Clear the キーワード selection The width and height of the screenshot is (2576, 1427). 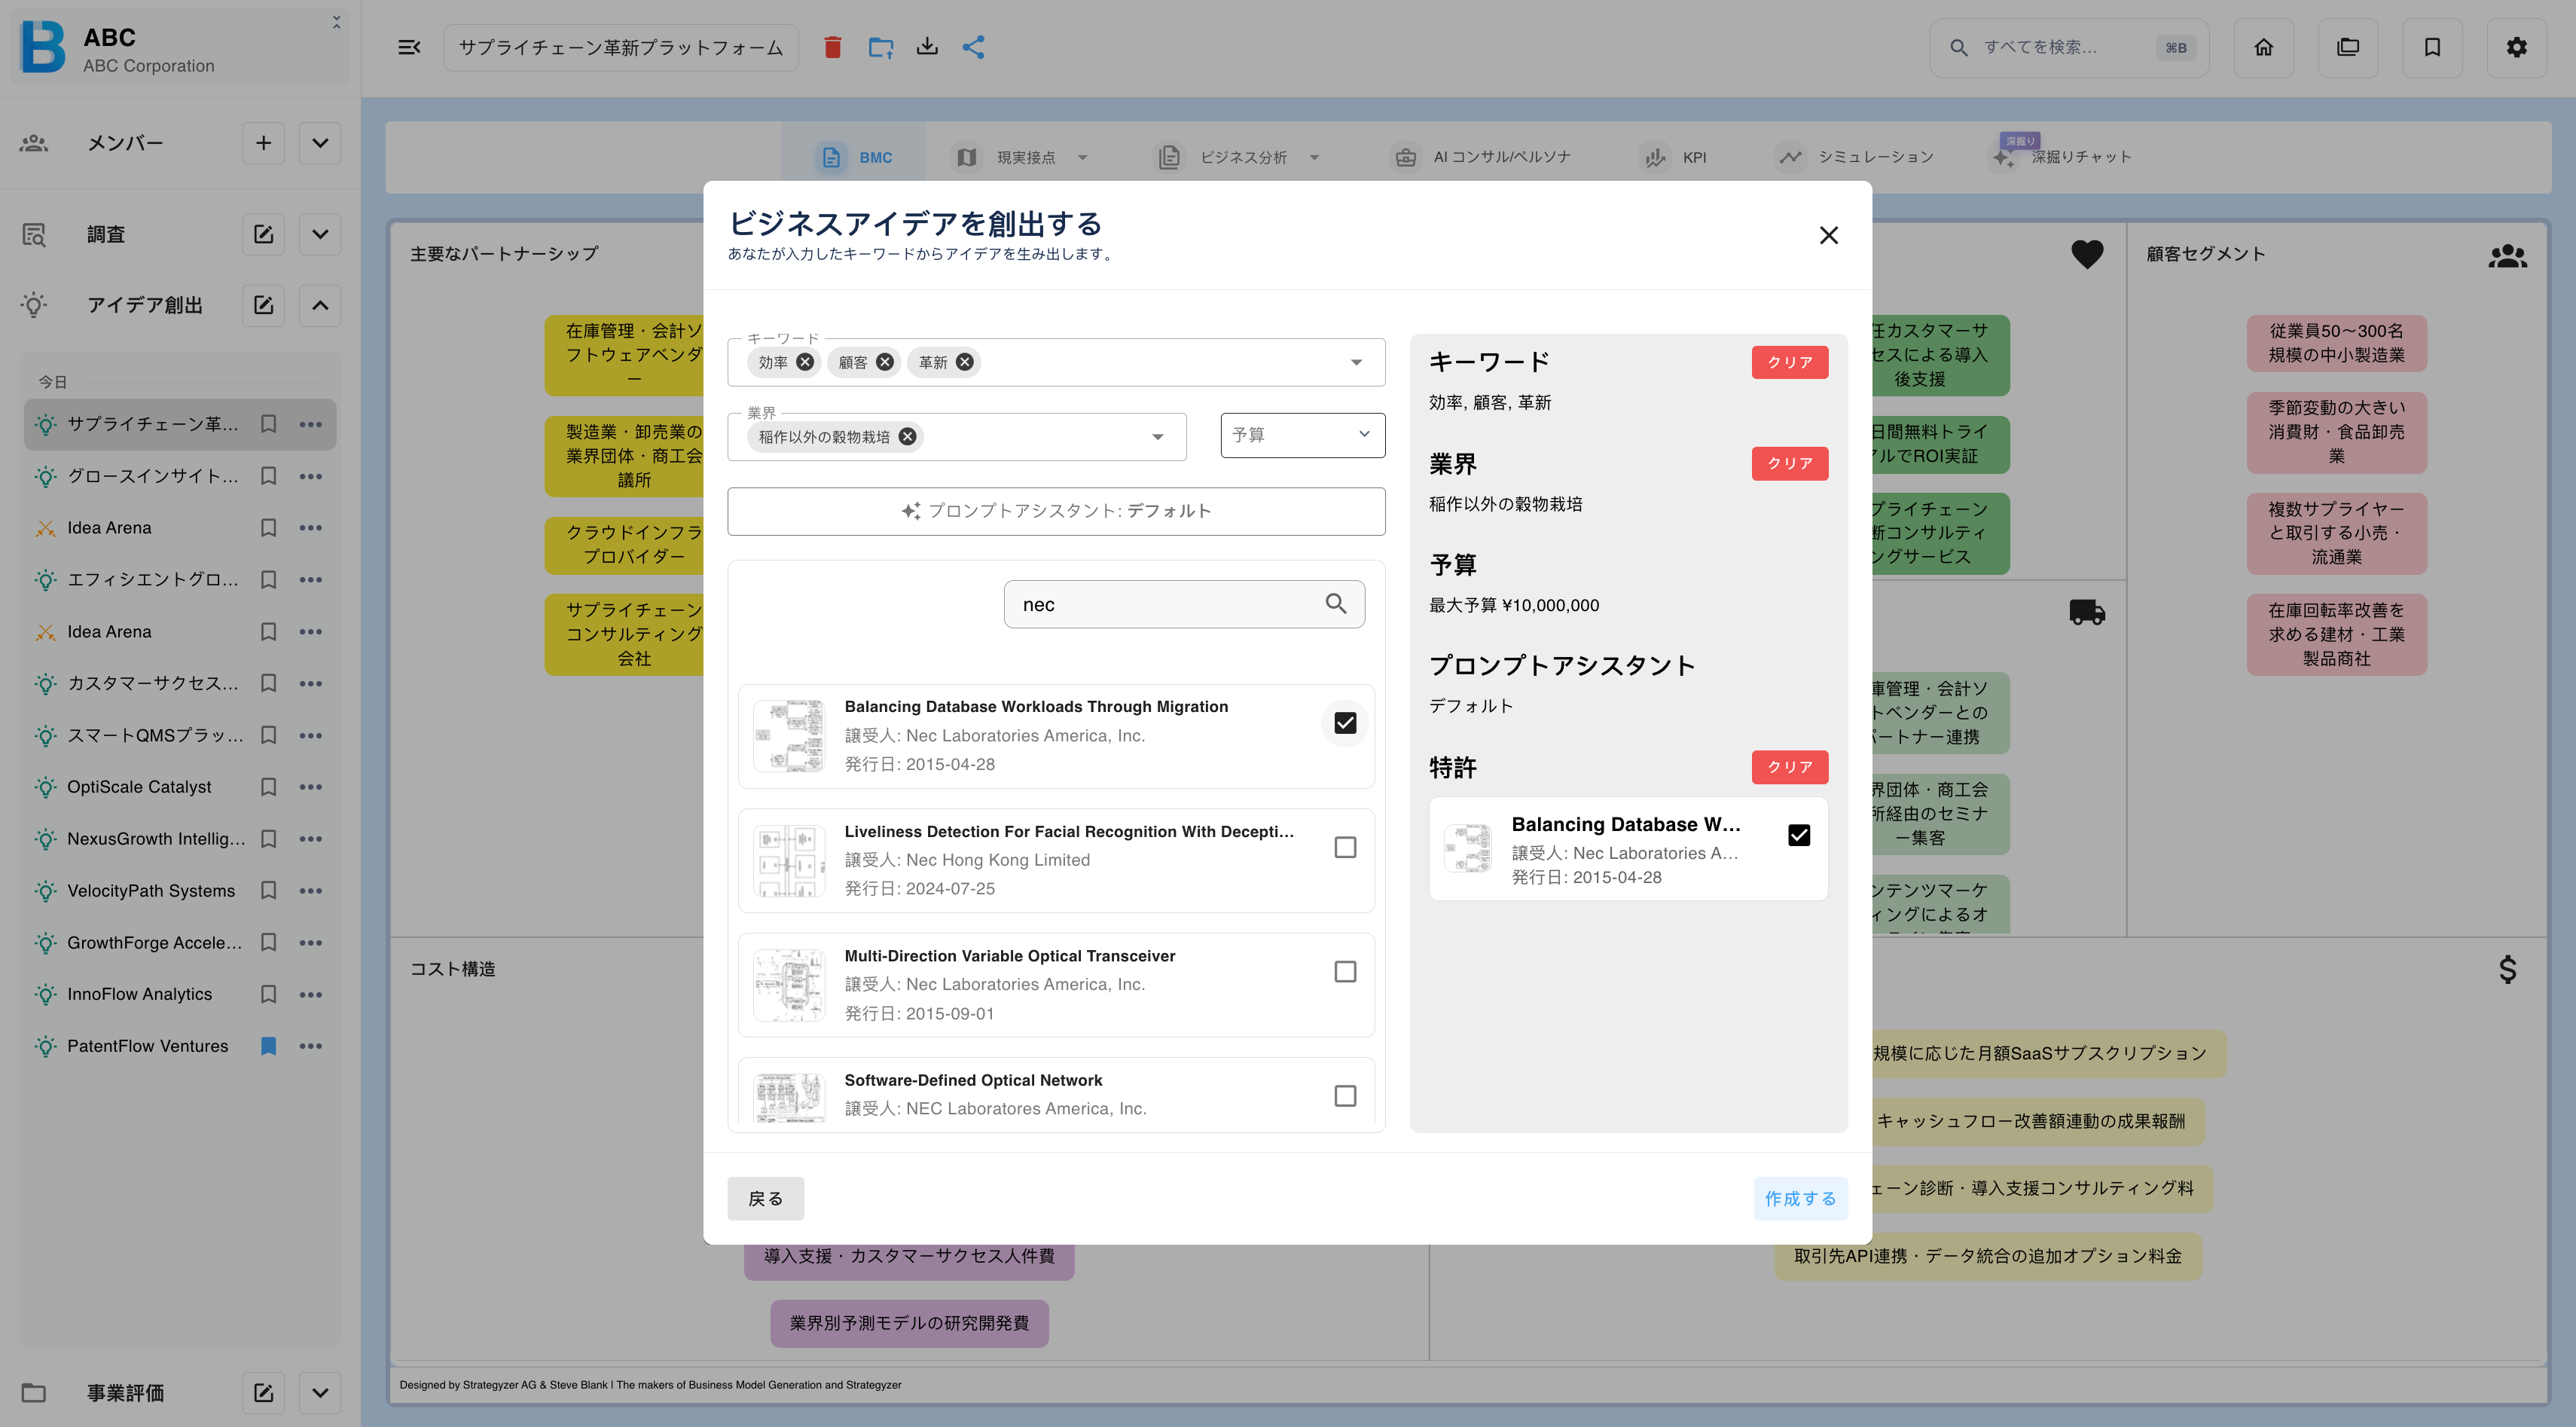pos(1789,362)
